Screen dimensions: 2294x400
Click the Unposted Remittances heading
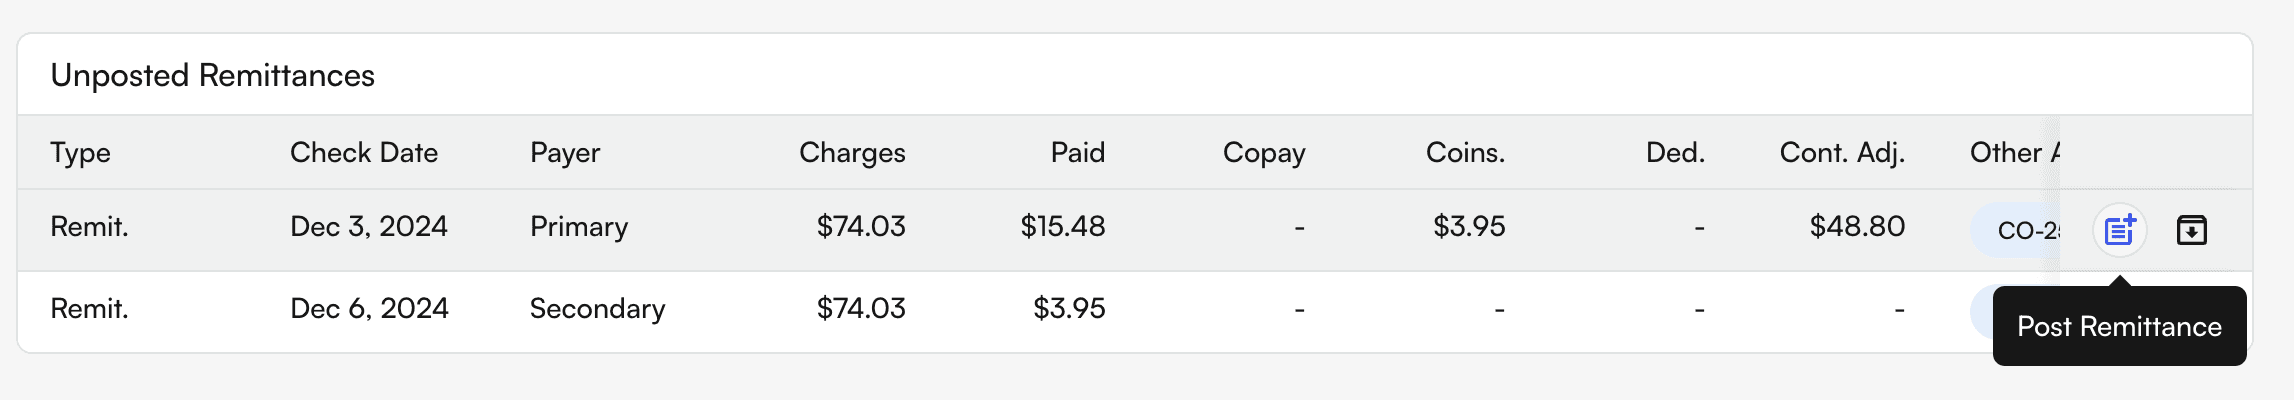point(212,75)
